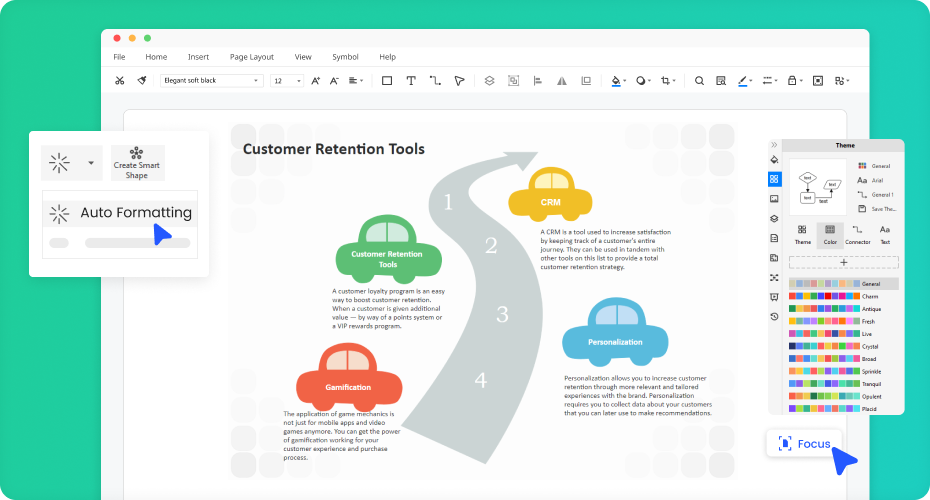Viewport: 930px width, 500px height.
Task: Open History panel in right sidebar
Action: click(x=774, y=316)
